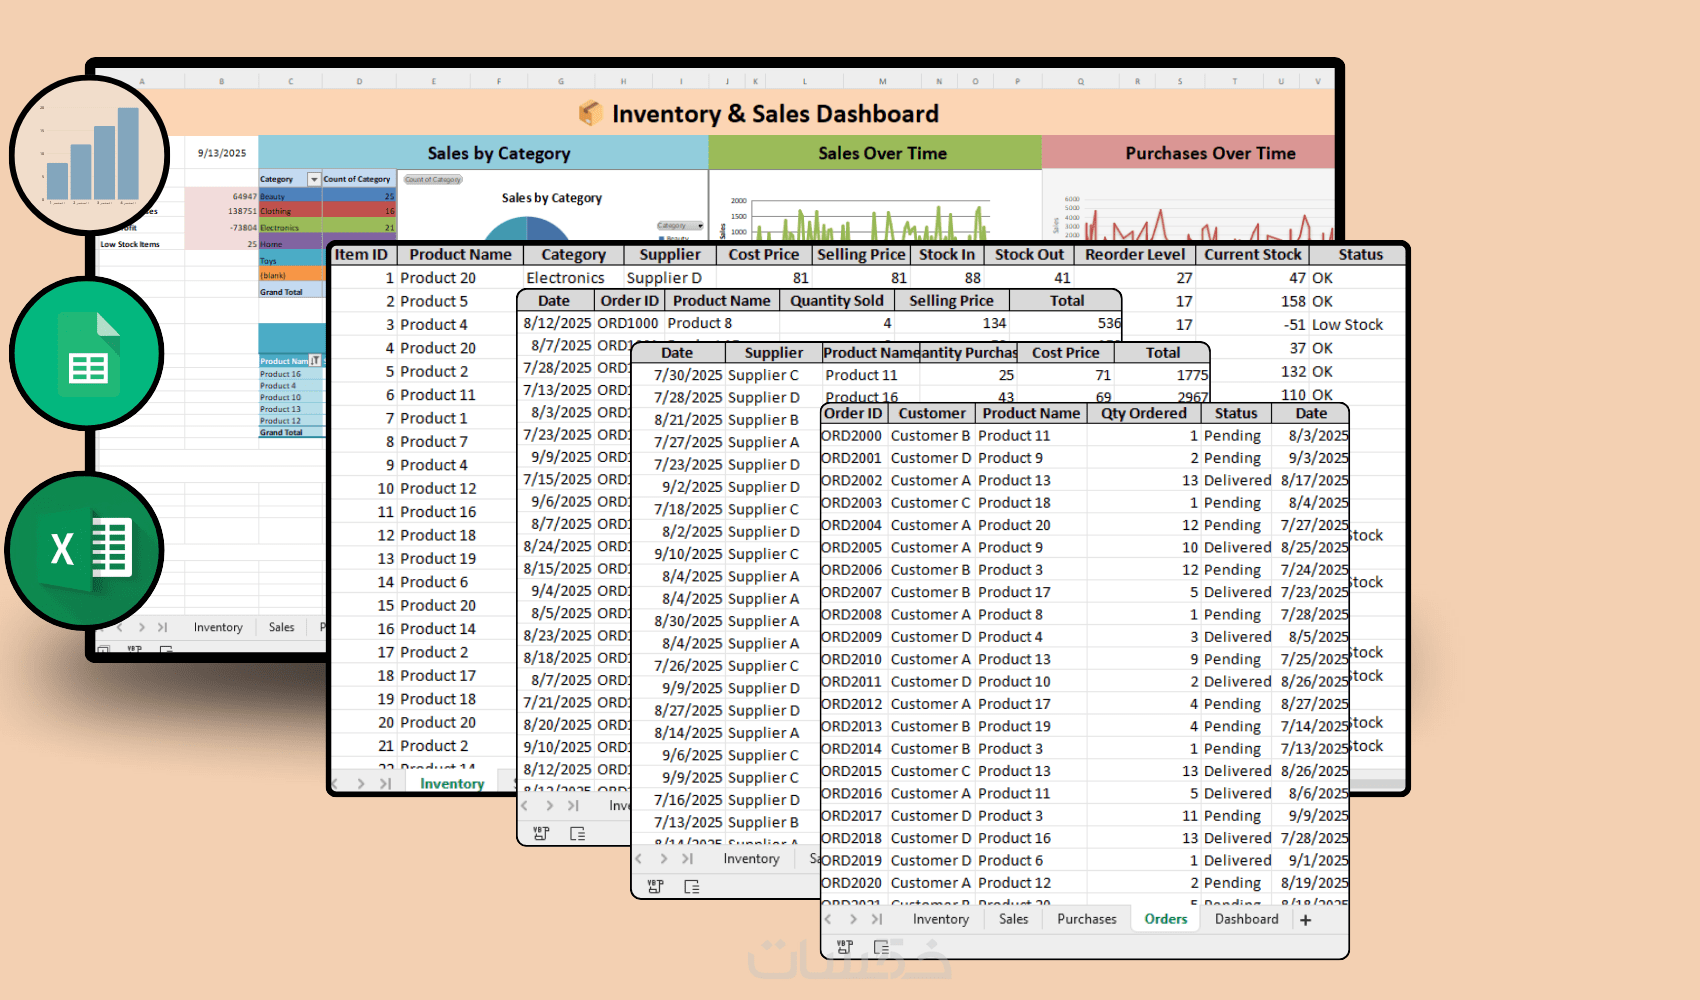Click the box emoji beside dashboard title

click(590, 113)
